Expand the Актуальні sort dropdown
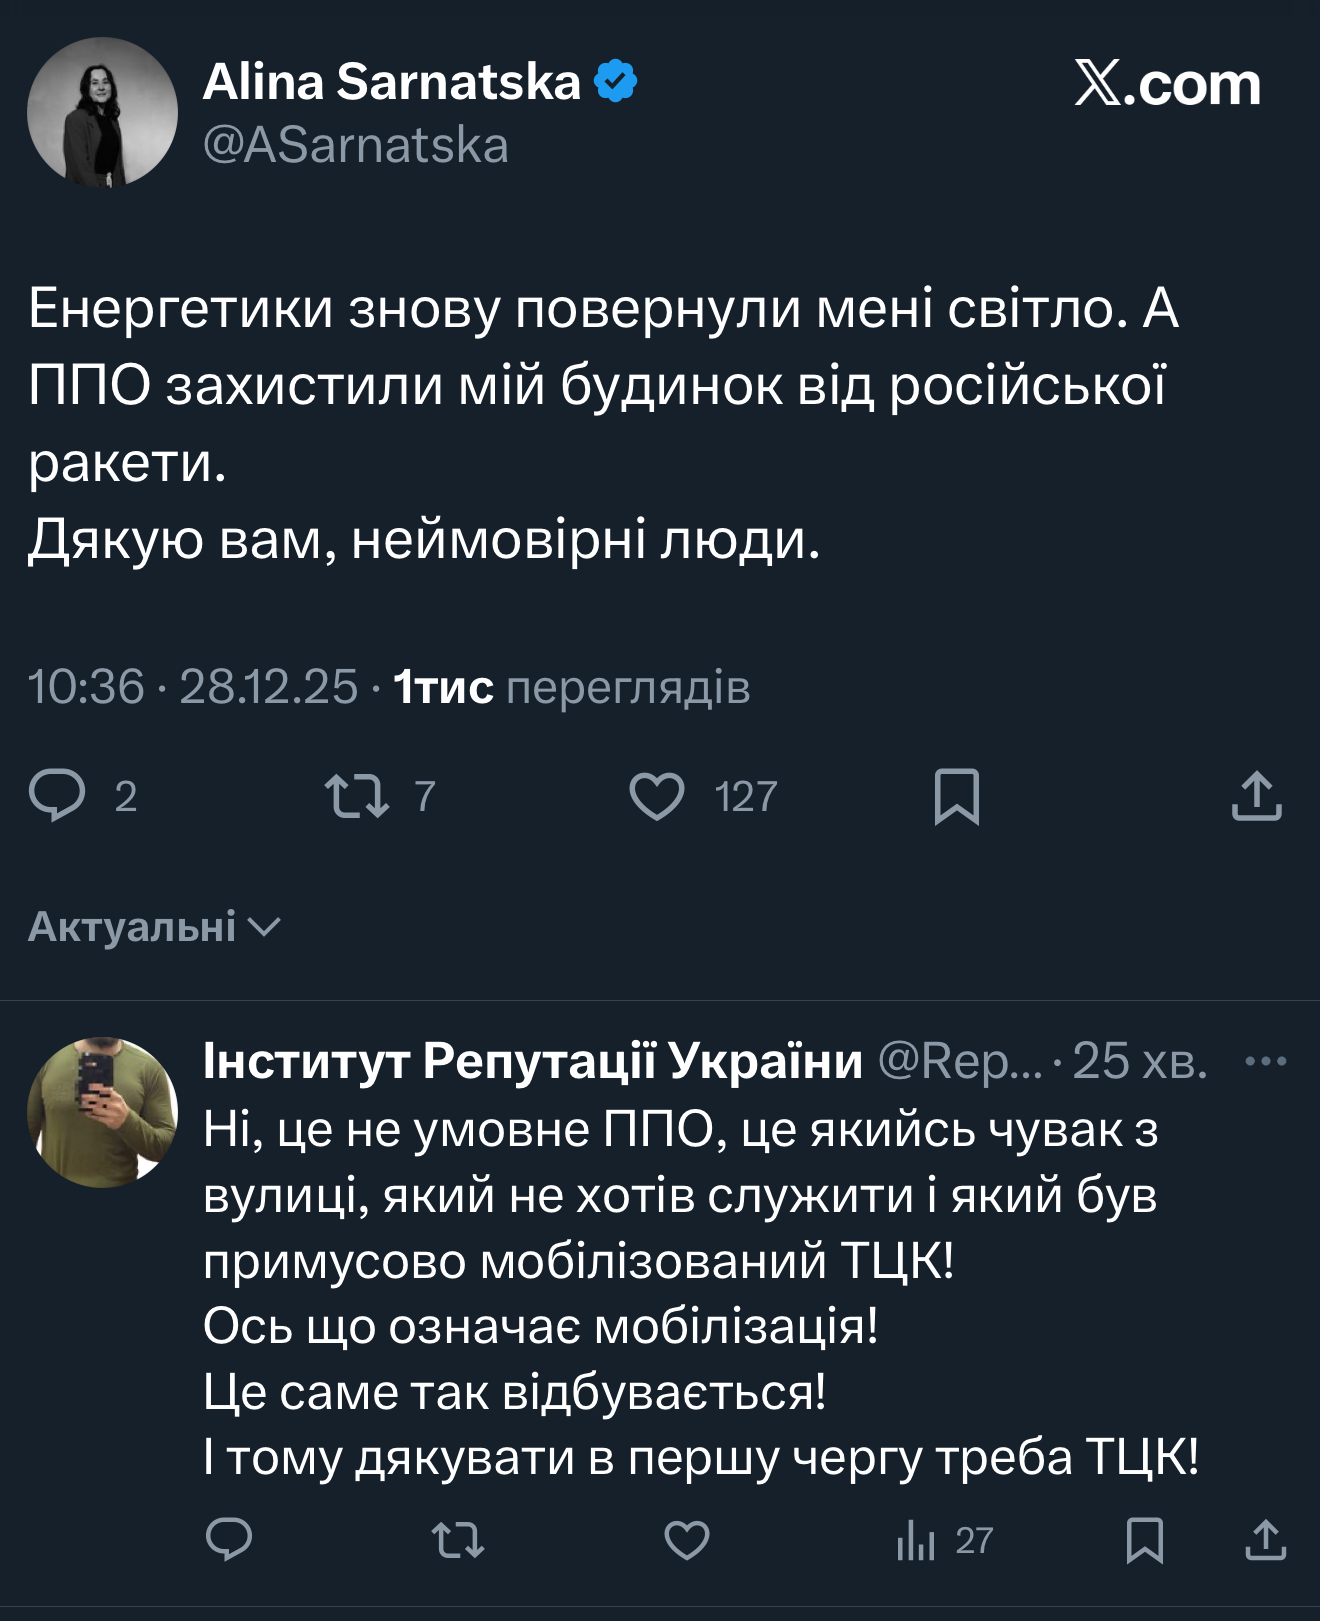1320x1621 pixels. click(x=155, y=927)
